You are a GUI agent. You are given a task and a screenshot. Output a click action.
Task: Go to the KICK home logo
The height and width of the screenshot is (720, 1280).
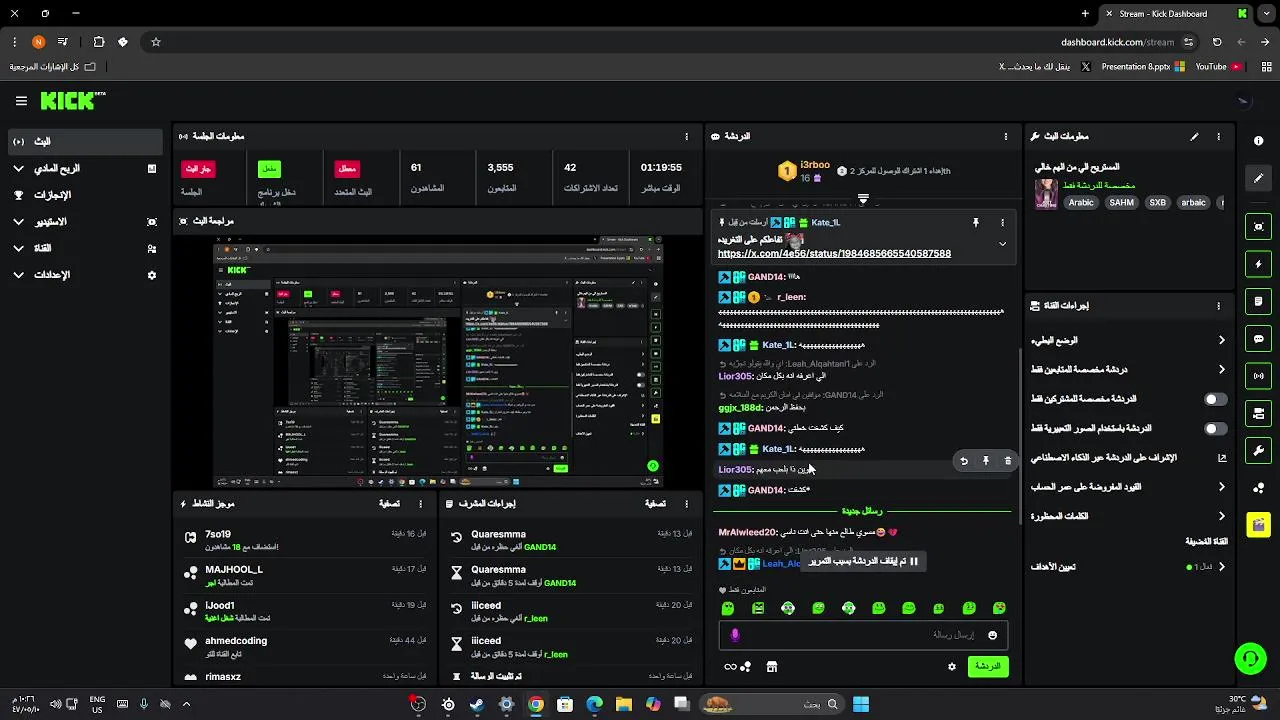pos(72,100)
